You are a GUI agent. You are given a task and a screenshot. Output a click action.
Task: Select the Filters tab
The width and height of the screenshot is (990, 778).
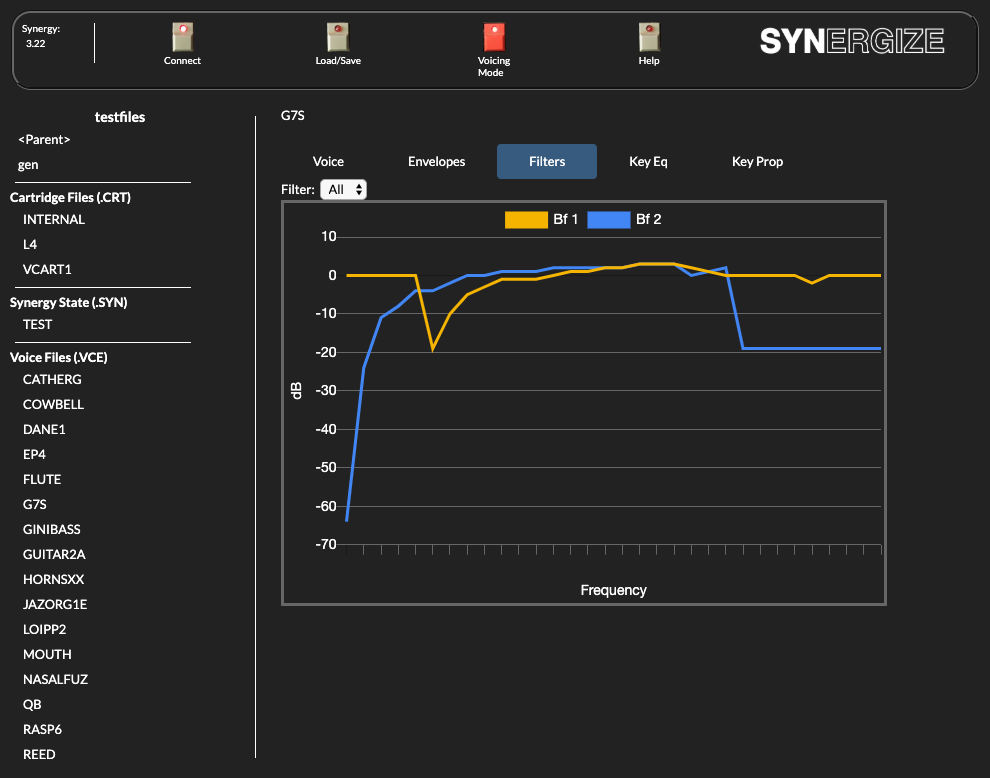pyautogui.click(x=547, y=162)
